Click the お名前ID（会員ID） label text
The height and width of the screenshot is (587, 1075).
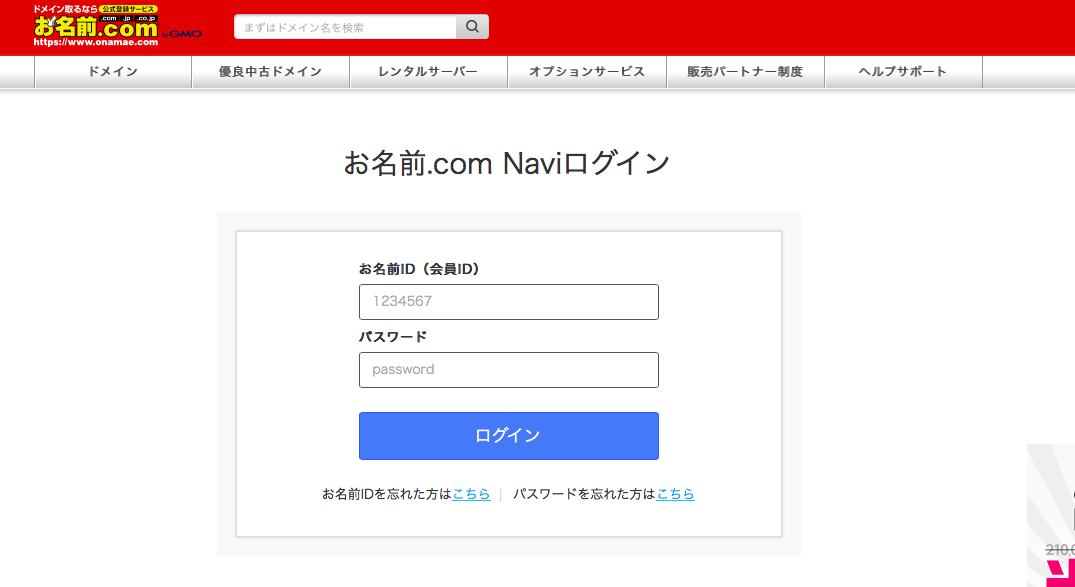point(420,269)
